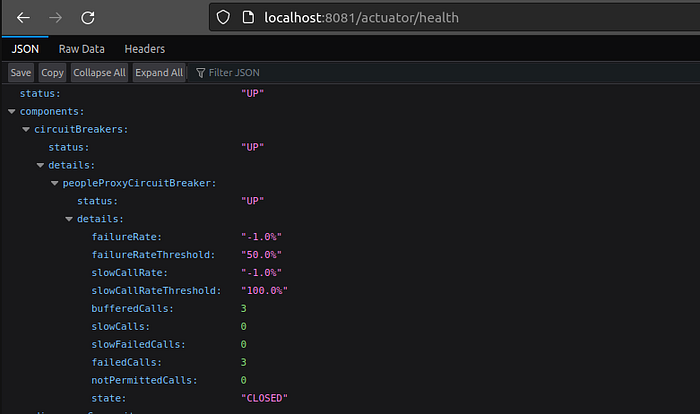Click the filter funnel icon
Screen dimensions: 700x414
(x=201, y=72)
